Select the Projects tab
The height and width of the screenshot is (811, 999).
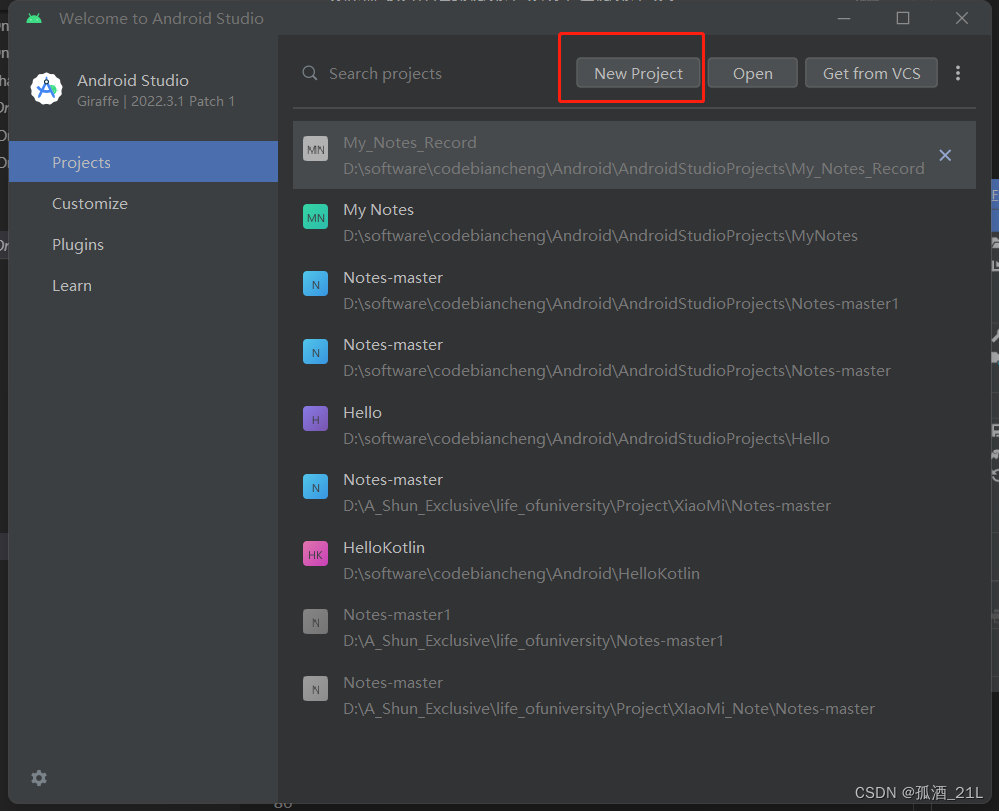[143, 162]
